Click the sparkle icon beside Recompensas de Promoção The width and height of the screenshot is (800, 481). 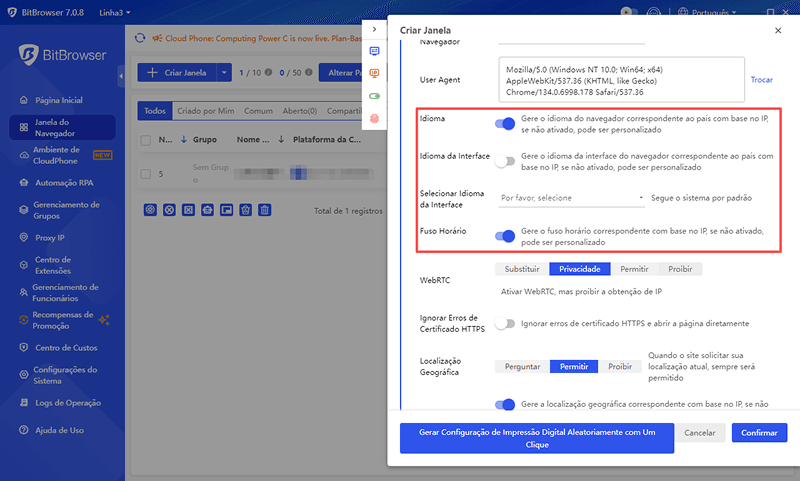[105, 320]
